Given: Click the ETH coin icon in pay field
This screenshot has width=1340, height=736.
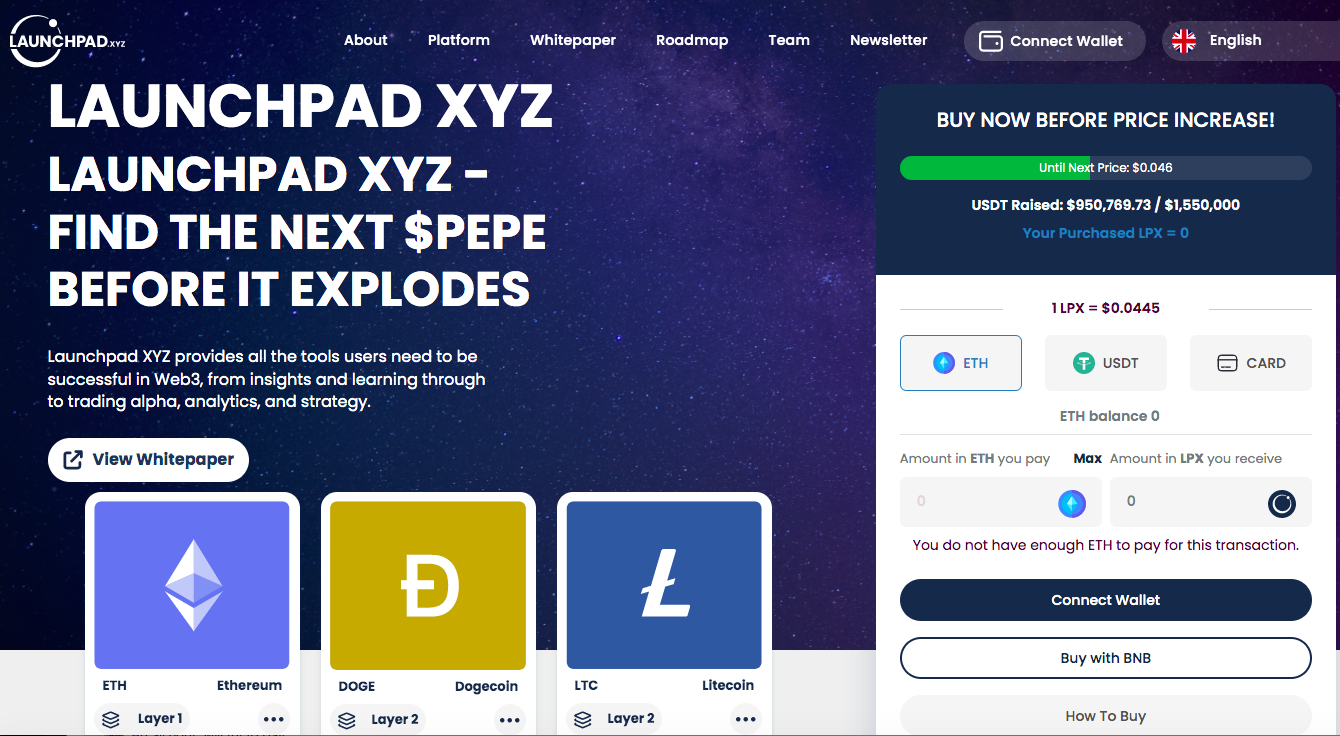Looking at the screenshot, I should 1072,504.
